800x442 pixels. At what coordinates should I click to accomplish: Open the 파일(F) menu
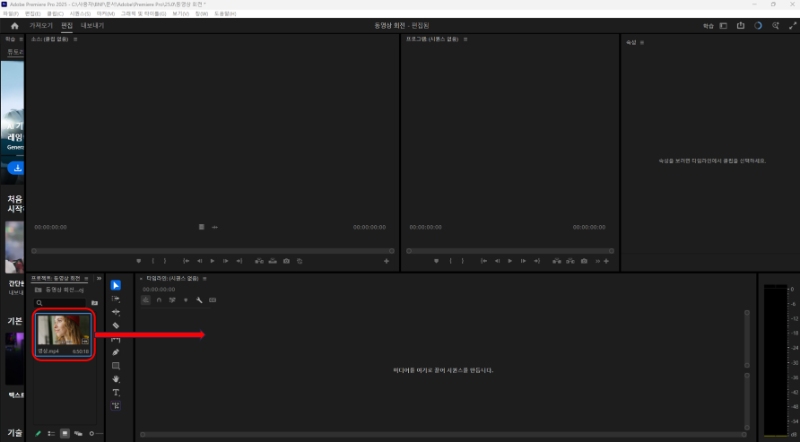[12, 13]
